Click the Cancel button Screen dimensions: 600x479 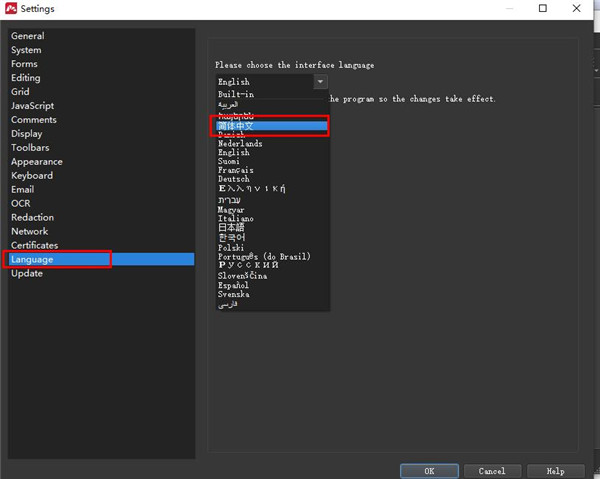(492, 471)
